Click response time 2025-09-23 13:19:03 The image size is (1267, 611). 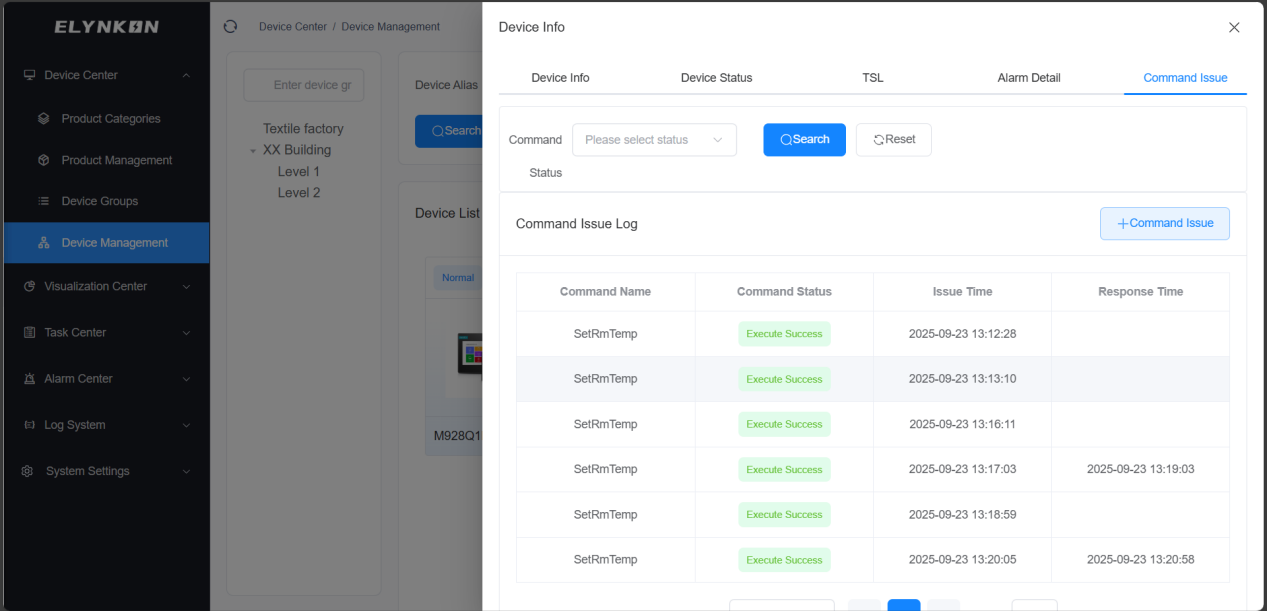(1140, 469)
